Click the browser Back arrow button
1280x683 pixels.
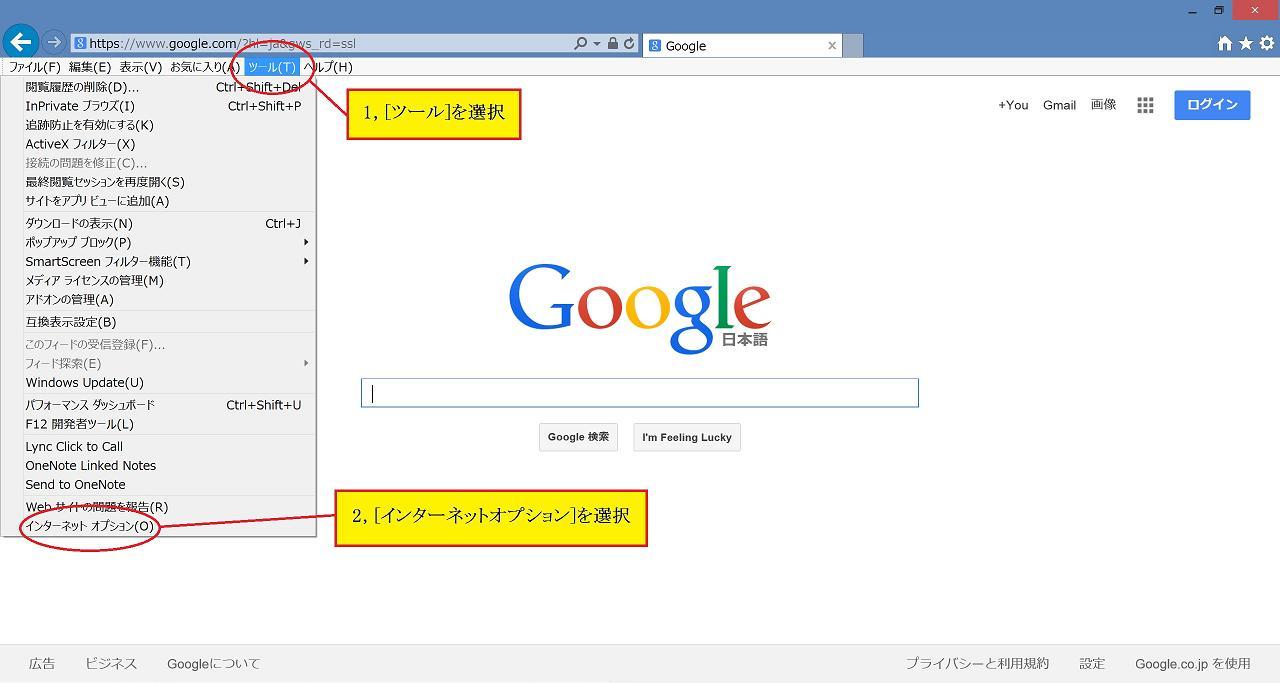point(21,42)
